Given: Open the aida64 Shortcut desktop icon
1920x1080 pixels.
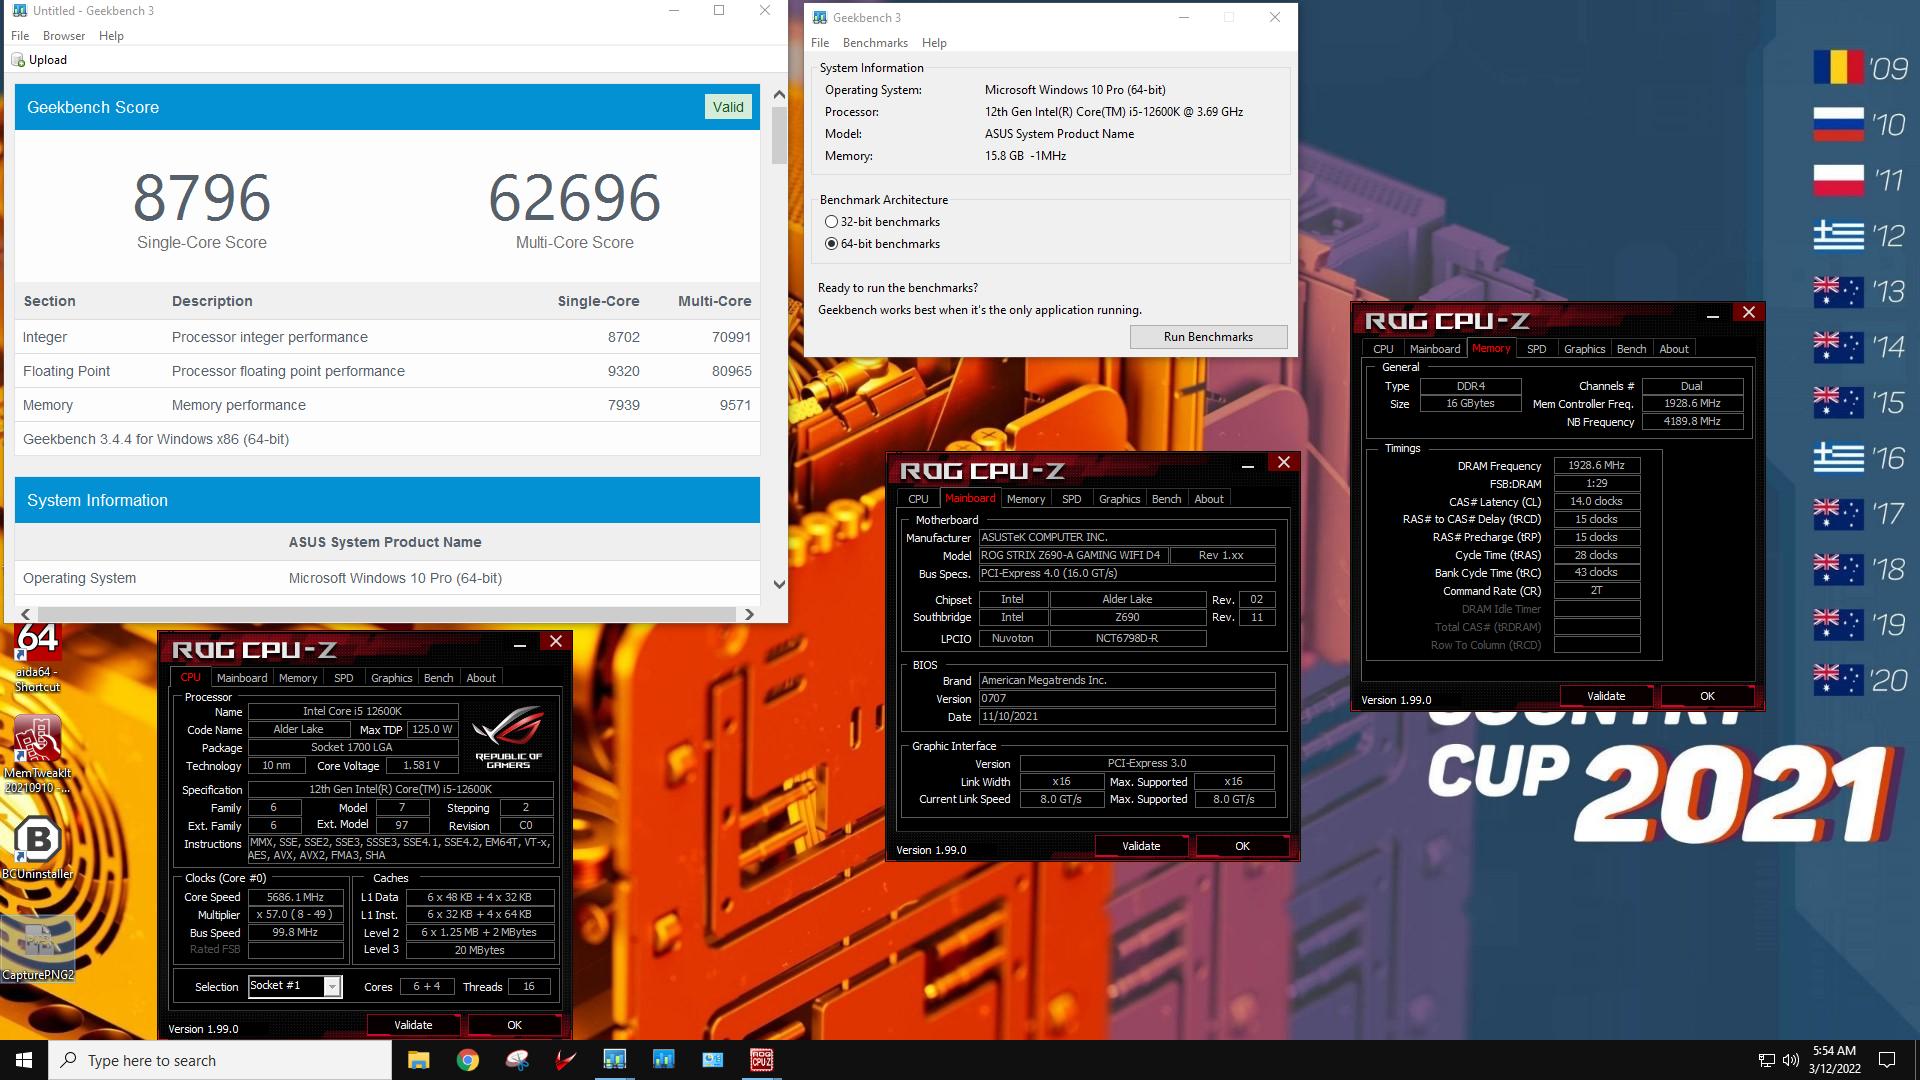Looking at the screenshot, I should pyautogui.click(x=37, y=657).
